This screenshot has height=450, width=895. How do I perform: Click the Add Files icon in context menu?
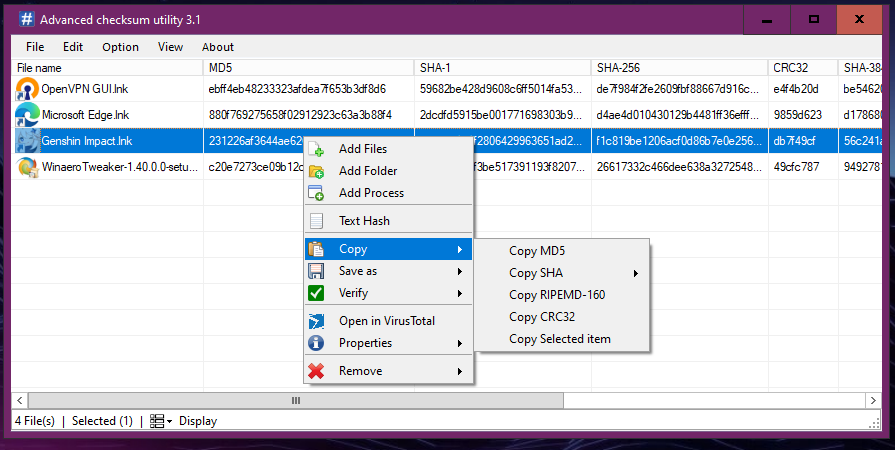(317, 149)
